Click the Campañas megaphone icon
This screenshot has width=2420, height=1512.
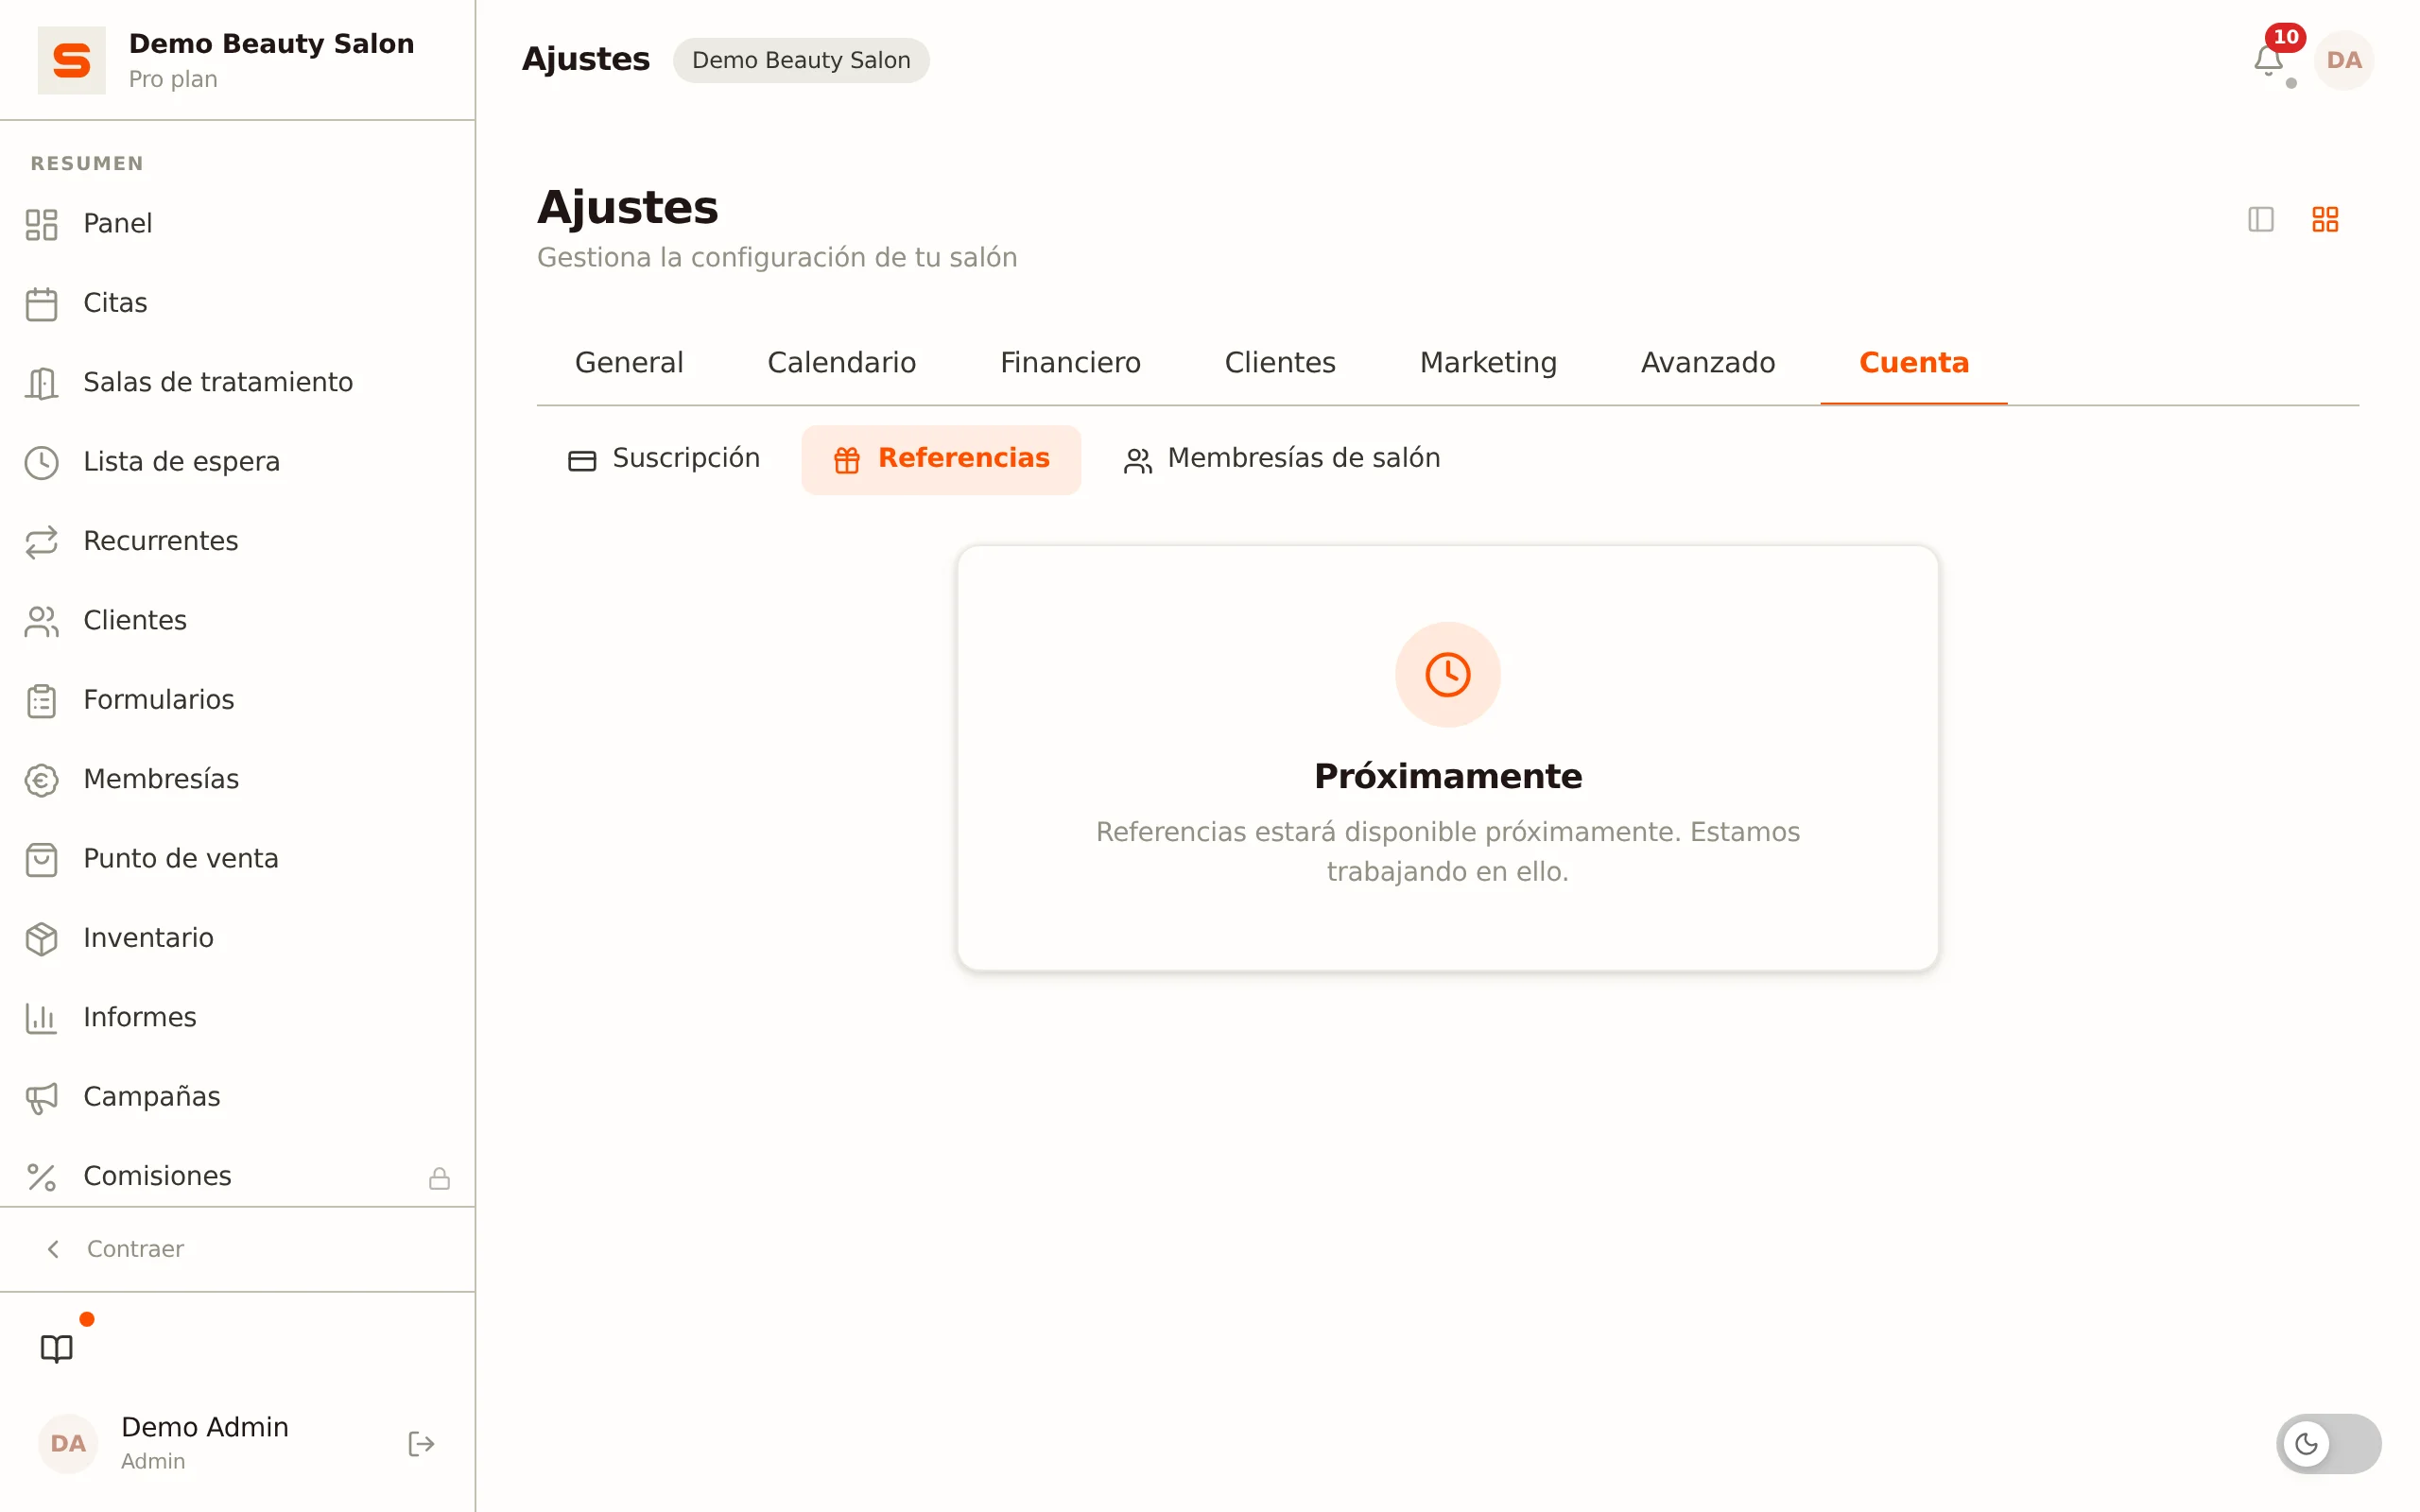coord(41,1097)
